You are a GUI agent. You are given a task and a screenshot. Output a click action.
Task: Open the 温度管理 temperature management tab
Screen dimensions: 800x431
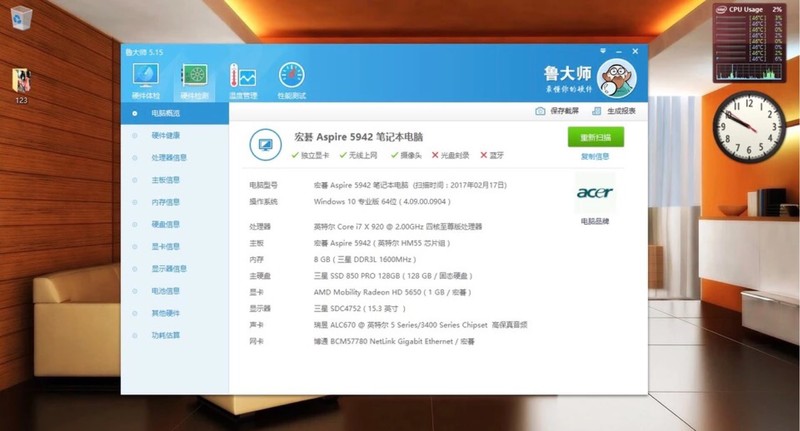tap(243, 81)
